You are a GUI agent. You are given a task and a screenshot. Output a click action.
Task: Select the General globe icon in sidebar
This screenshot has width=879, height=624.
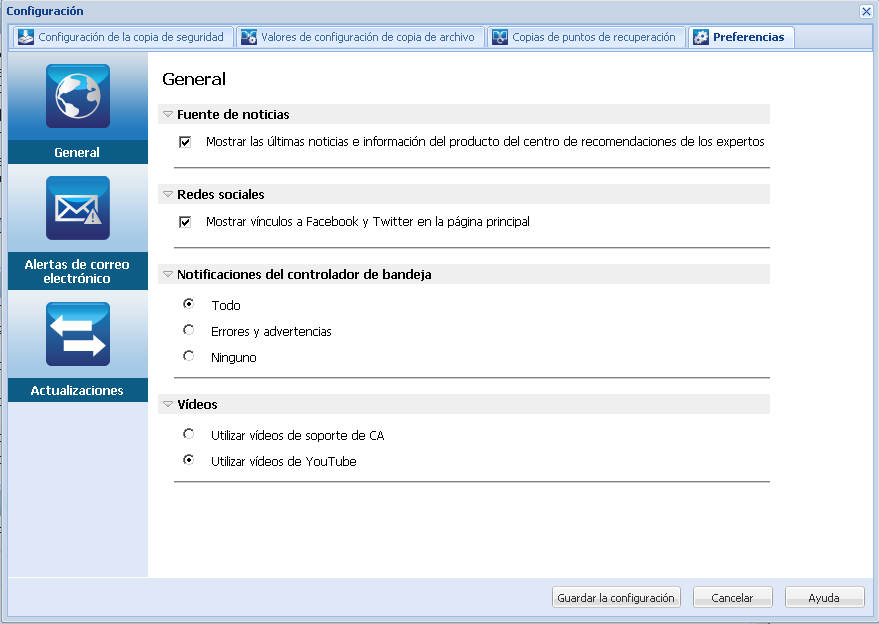pyautogui.click(x=77, y=96)
